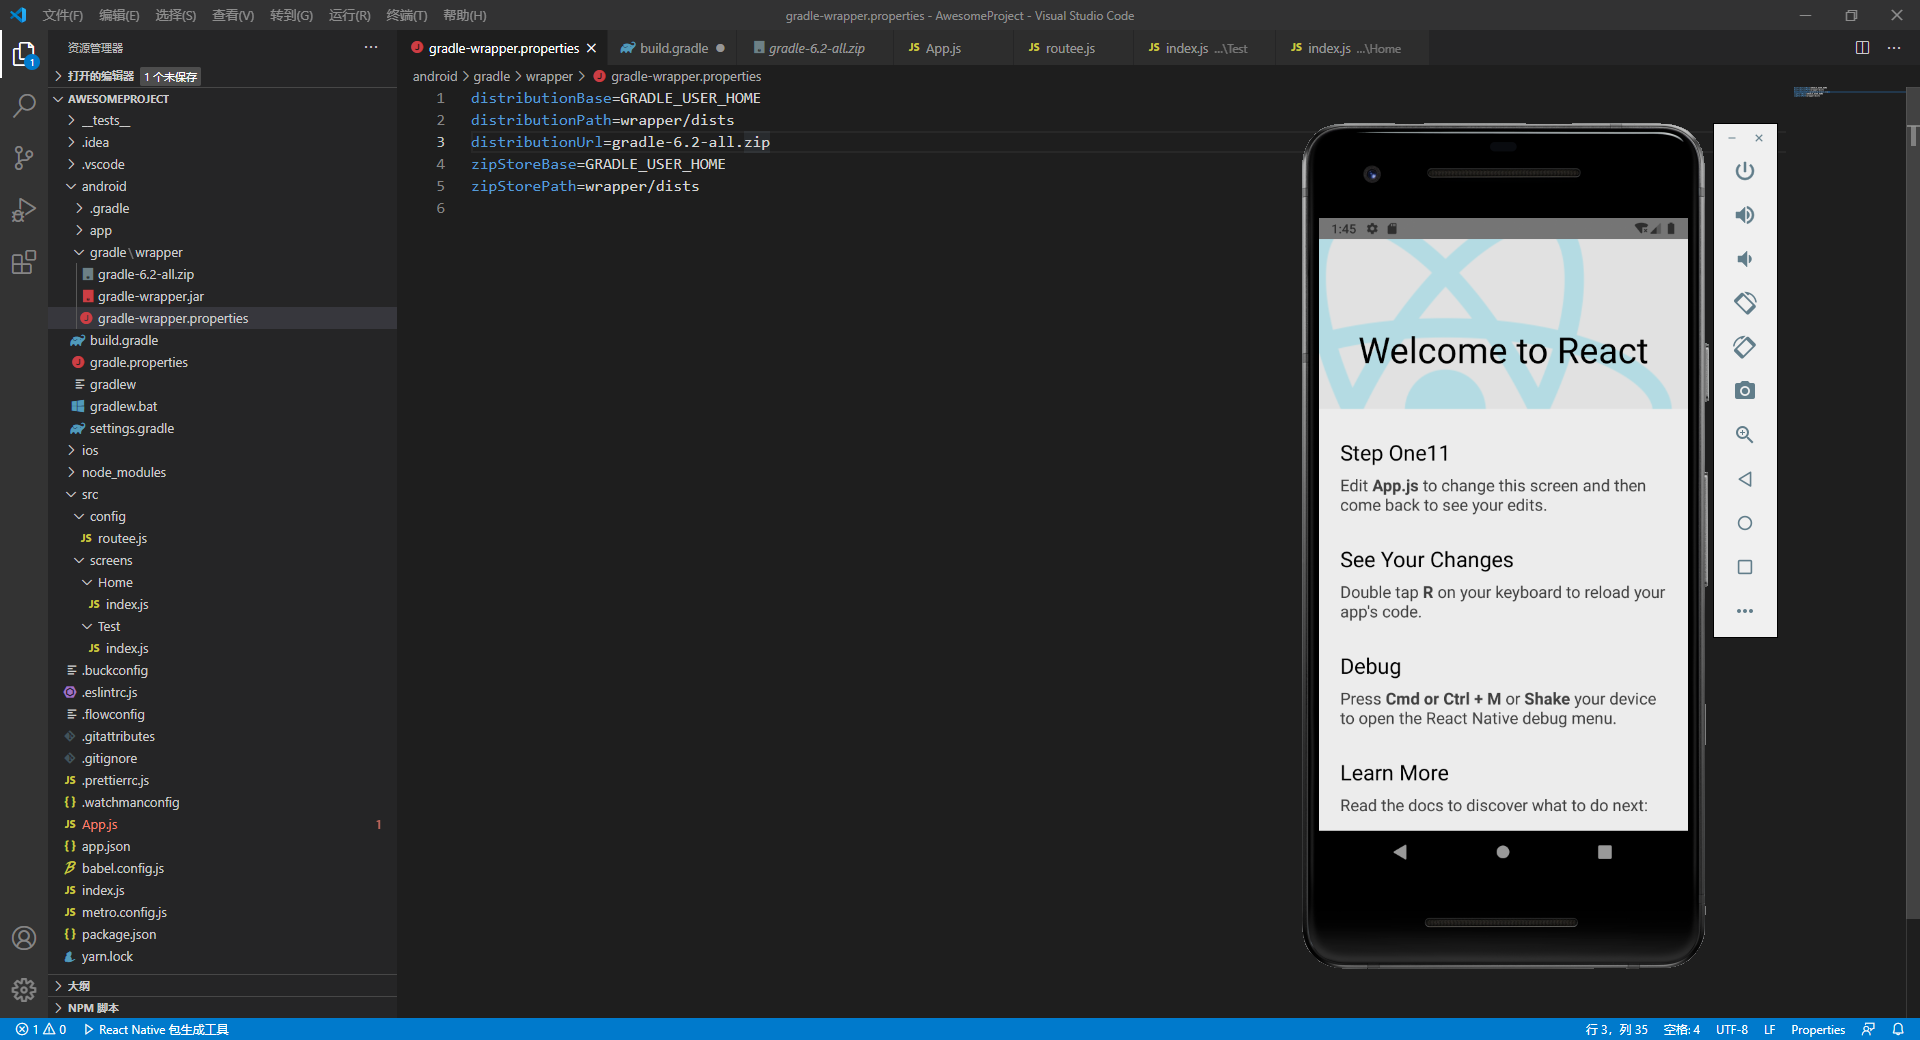Click React Native packager status button
This screenshot has width=1920, height=1040.
pos(156,1029)
